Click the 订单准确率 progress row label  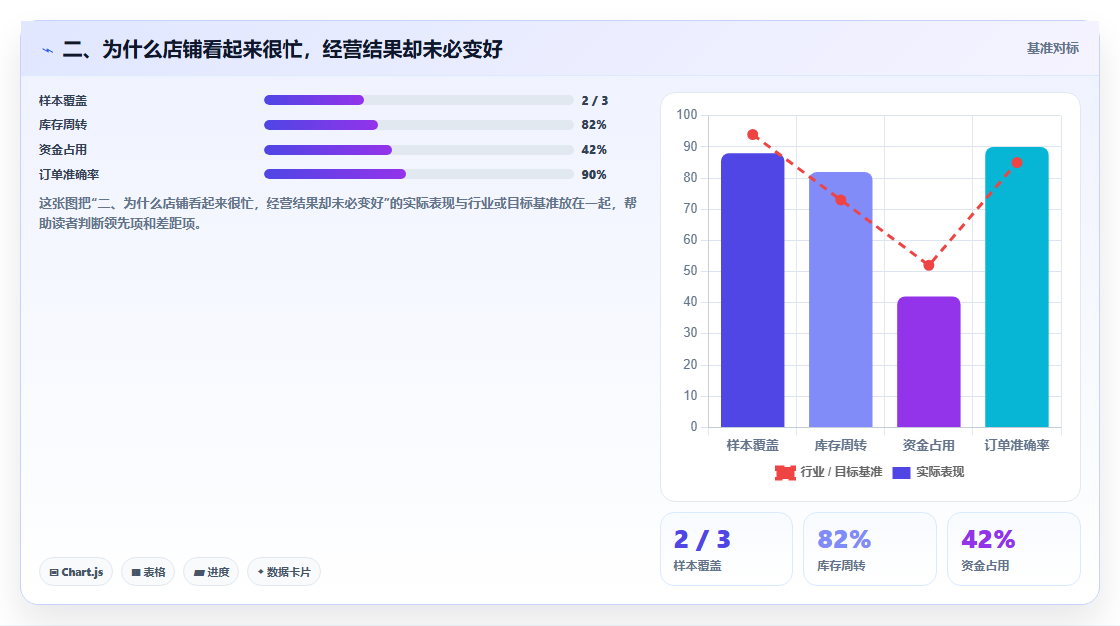pos(69,175)
